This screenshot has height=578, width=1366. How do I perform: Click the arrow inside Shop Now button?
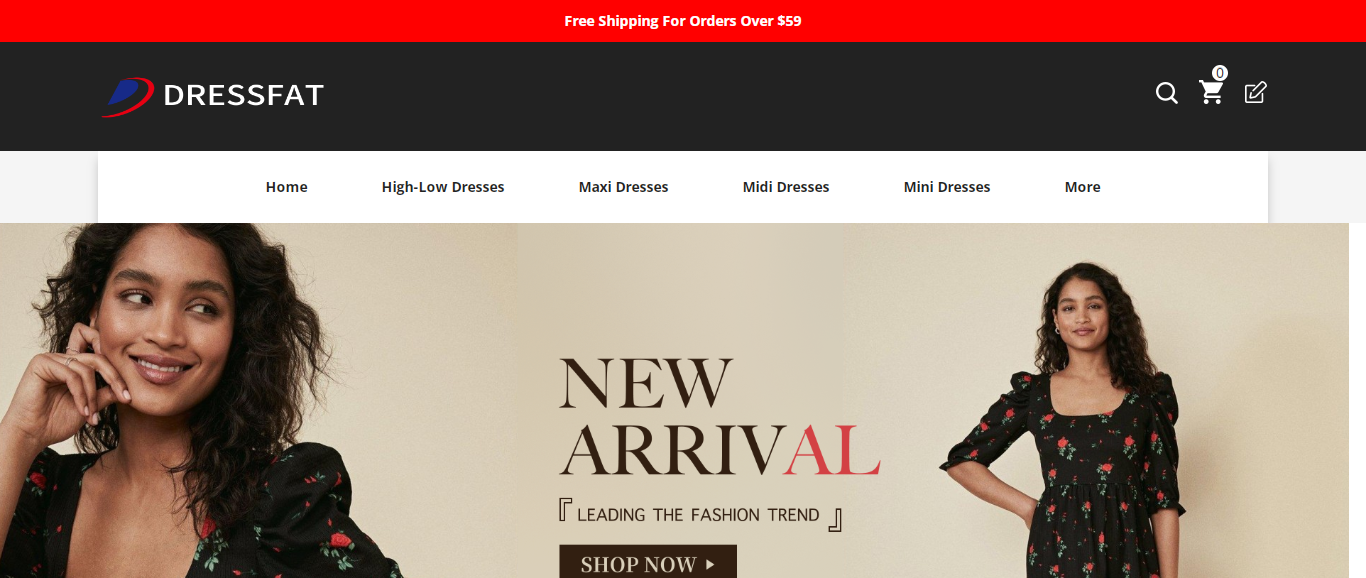710,565
